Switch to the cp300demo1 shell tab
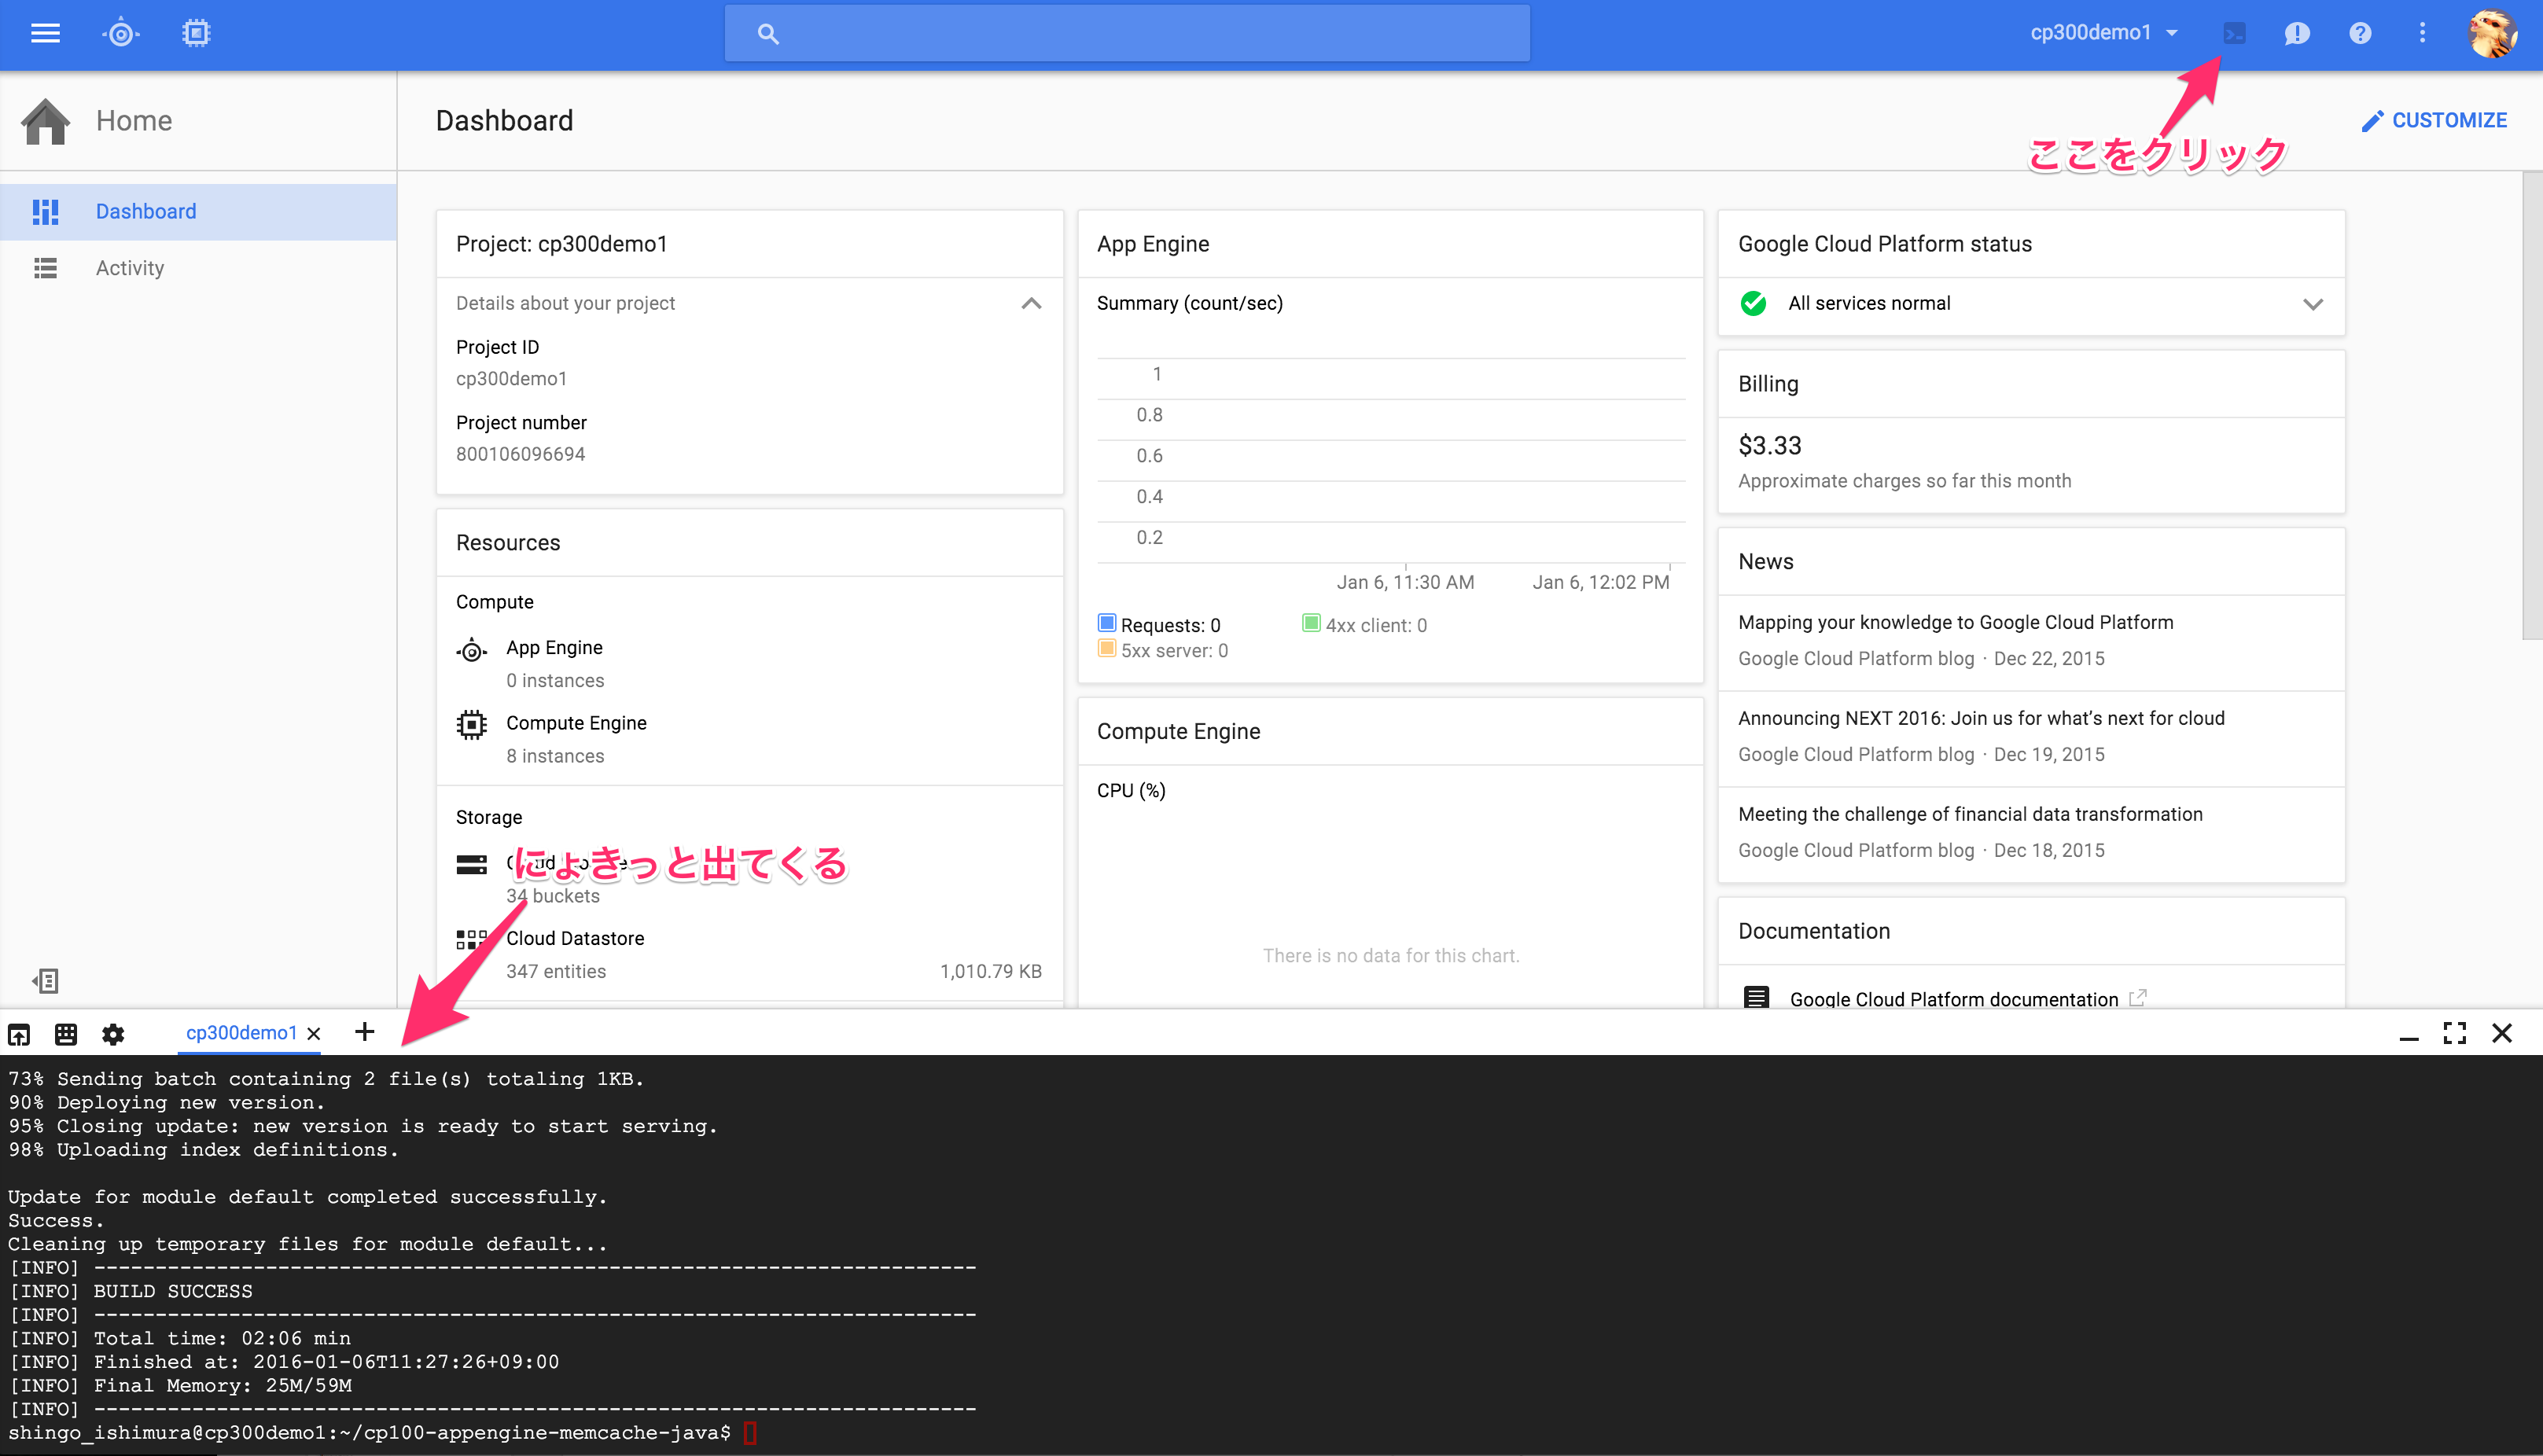This screenshot has width=2543, height=1456. click(241, 1033)
